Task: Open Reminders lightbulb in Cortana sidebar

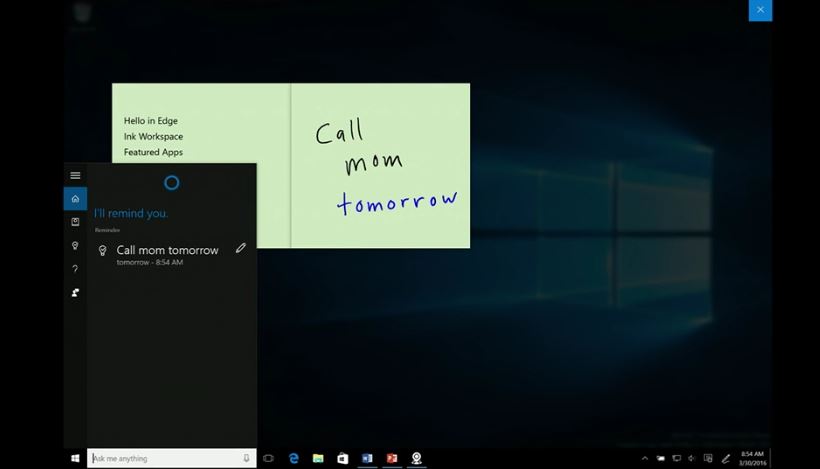Action: click(75, 246)
